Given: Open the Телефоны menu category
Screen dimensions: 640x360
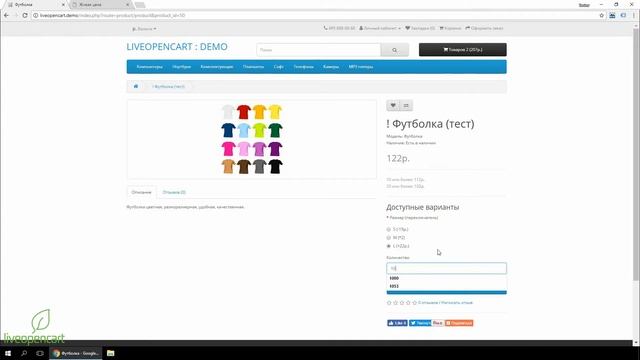Looking at the screenshot, I should pos(303,67).
